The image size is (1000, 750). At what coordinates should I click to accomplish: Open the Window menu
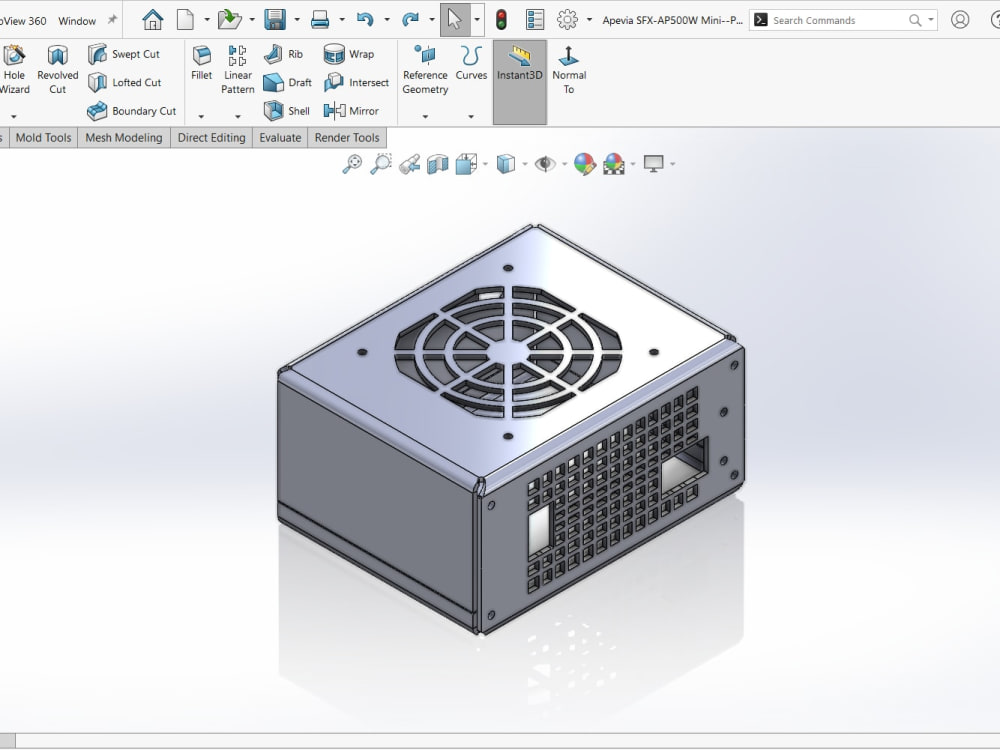(77, 21)
